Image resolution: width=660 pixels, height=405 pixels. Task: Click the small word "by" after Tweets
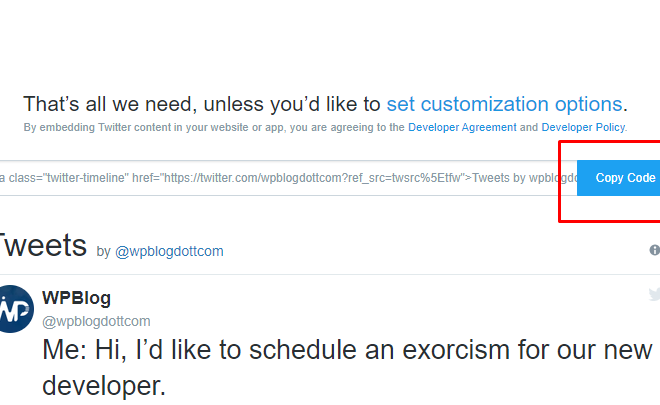pyautogui.click(x=104, y=252)
